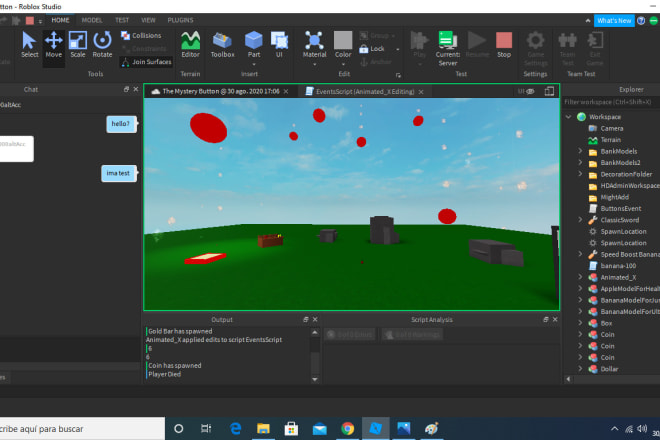Close the Chat panel
The width and height of the screenshot is (660, 440).
click(x=136, y=89)
